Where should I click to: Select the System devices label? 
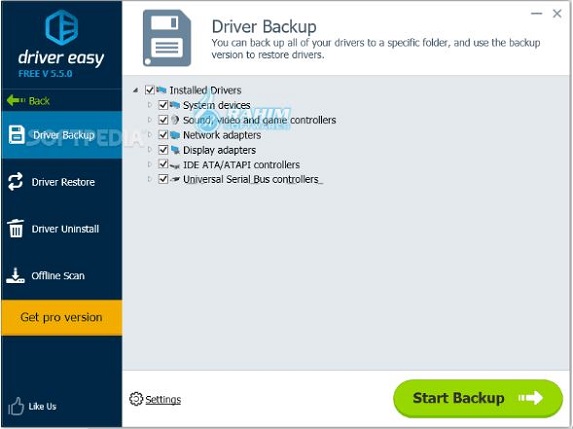tap(217, 105)
